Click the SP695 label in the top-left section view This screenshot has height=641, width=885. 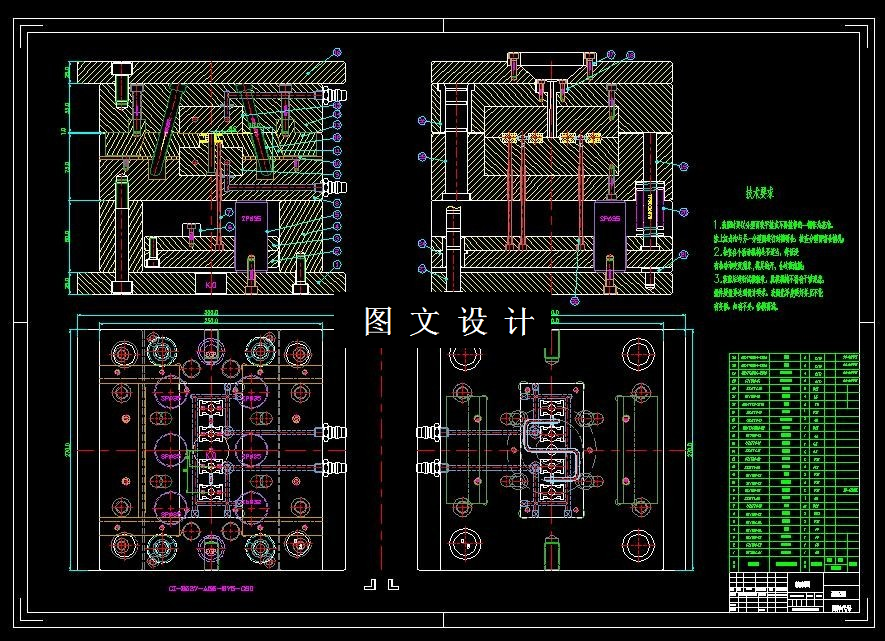point(251,218)
